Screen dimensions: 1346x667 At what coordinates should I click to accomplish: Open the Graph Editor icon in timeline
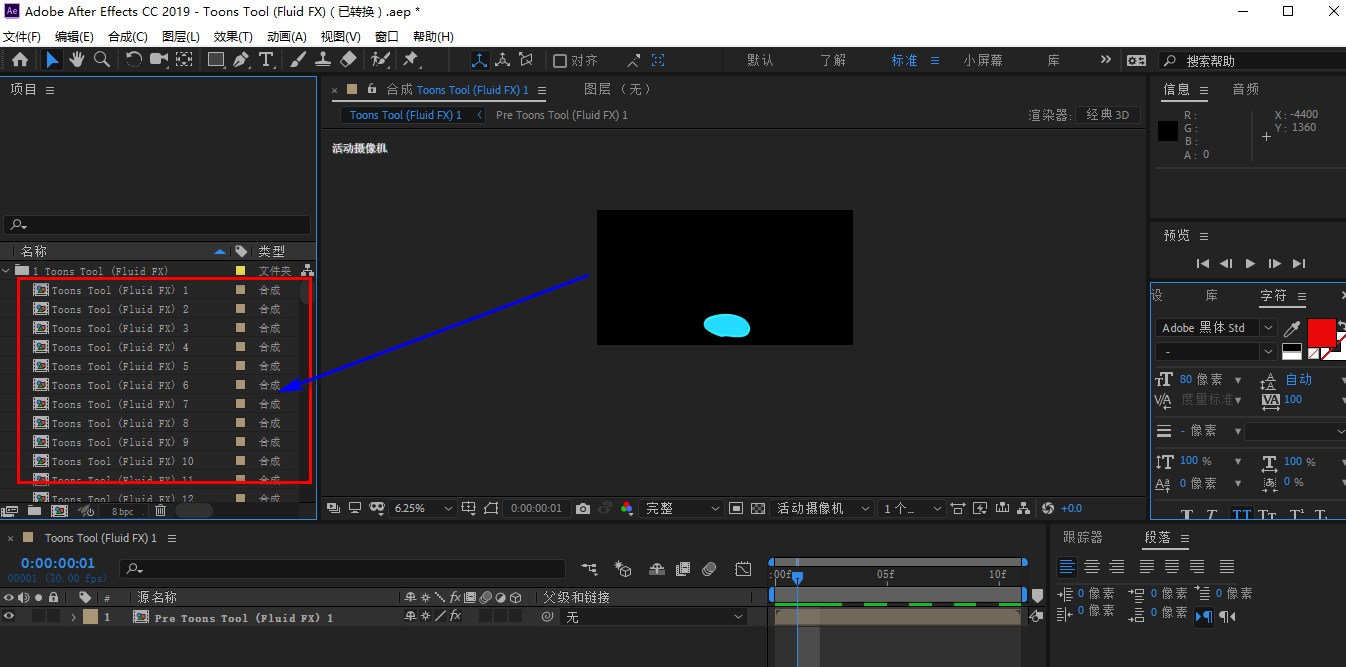[x=743, y=569]
